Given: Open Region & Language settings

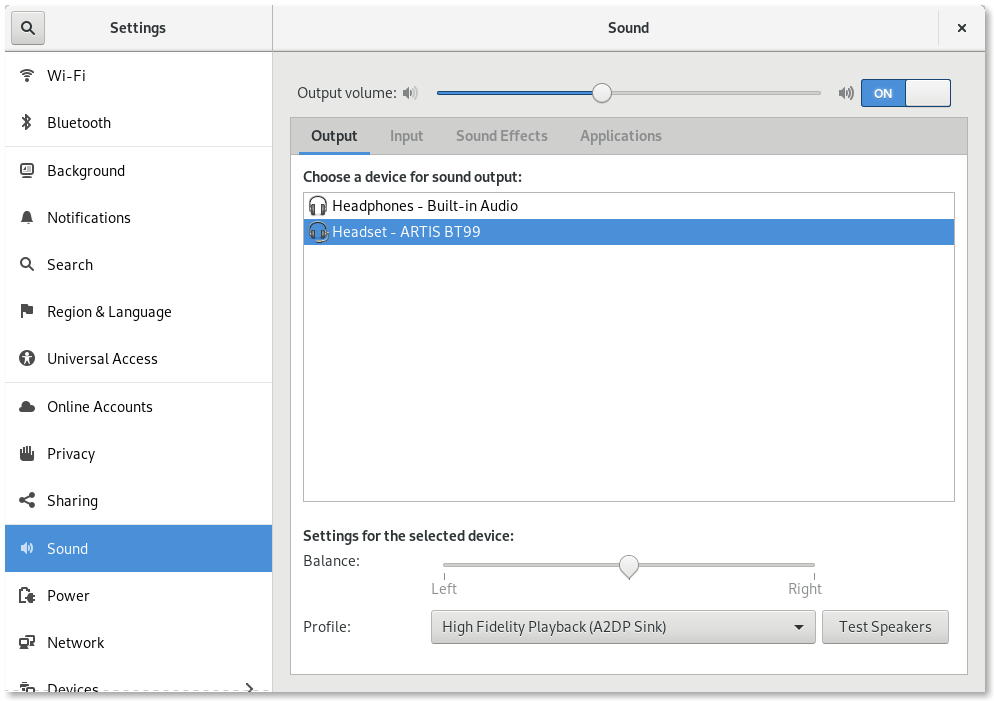Looking at the screenshot, I should tap(109, 312).
